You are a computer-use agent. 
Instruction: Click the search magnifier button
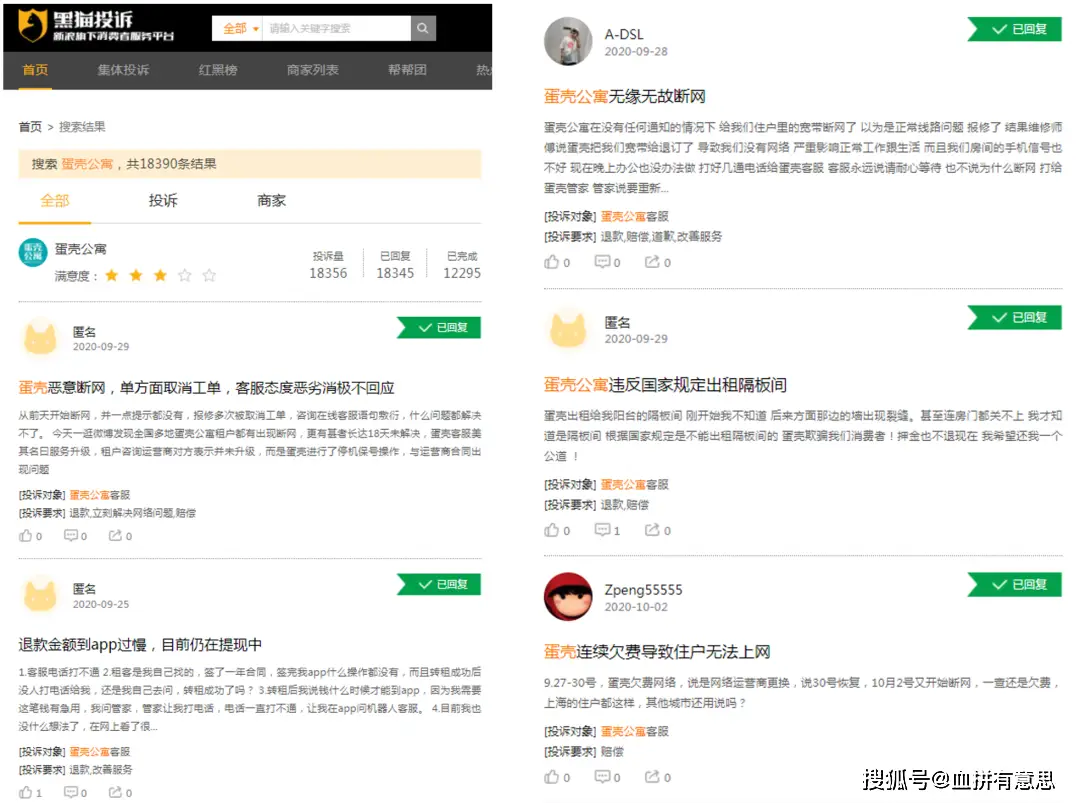[x=423, y=28]
